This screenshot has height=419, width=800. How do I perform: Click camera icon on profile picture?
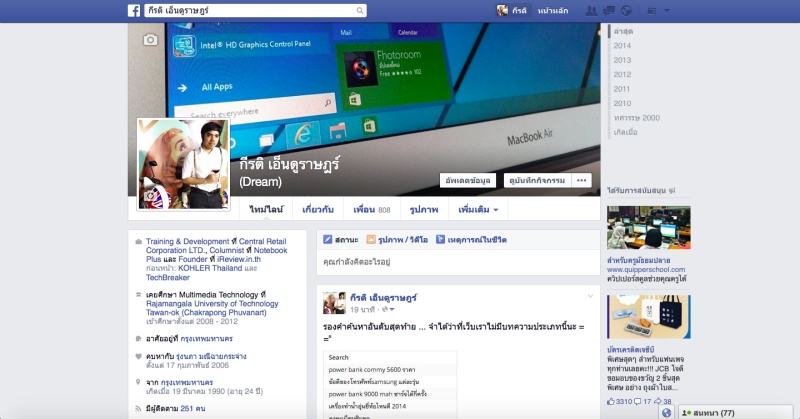150,196
